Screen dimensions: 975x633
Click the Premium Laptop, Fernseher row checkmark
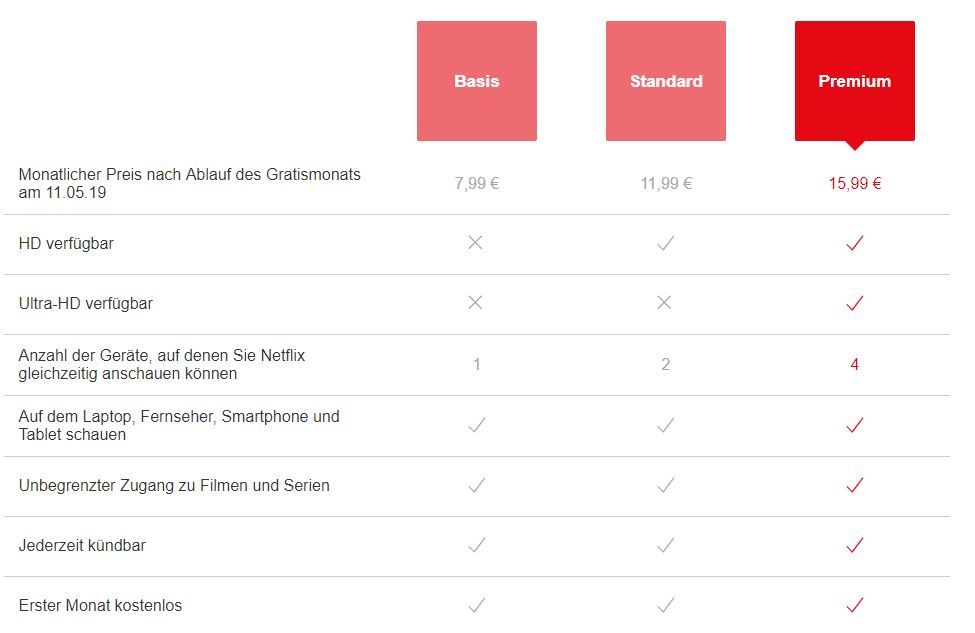coord(854,425)
